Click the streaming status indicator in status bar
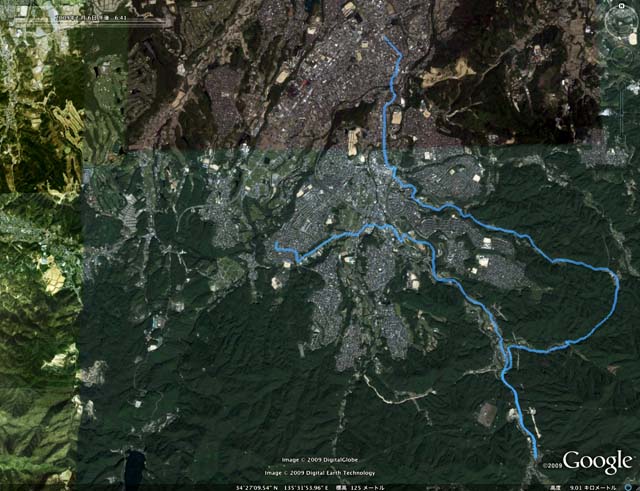 click(628, 488)
